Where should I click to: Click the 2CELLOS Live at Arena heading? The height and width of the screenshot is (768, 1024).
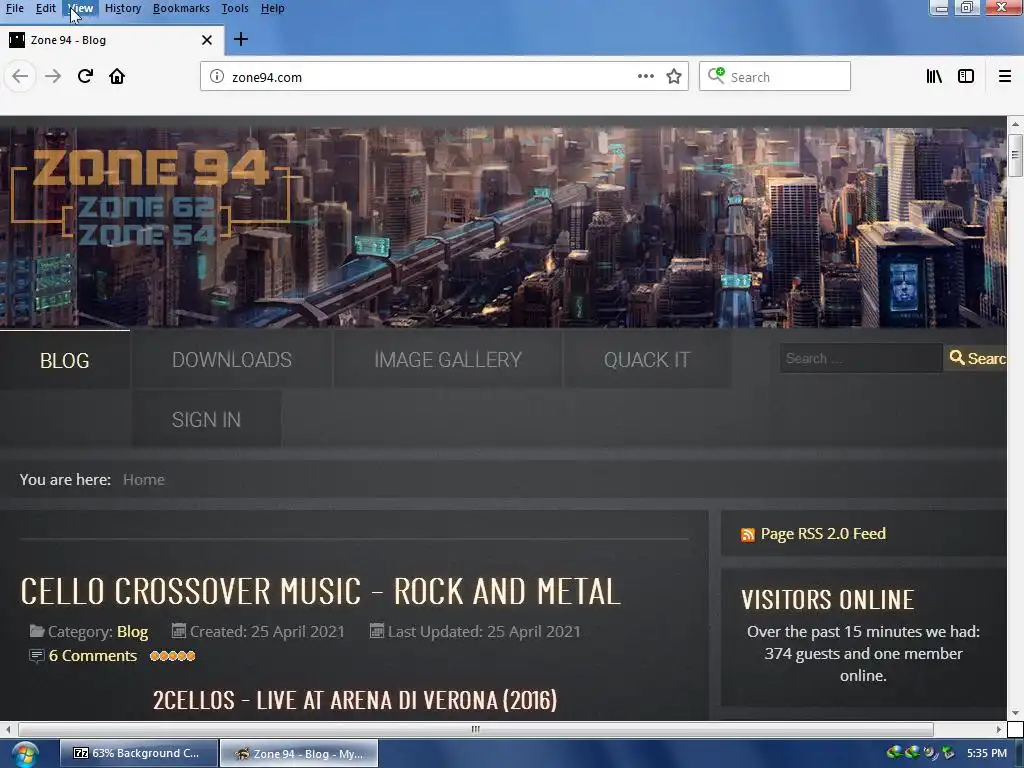[355, 700]
